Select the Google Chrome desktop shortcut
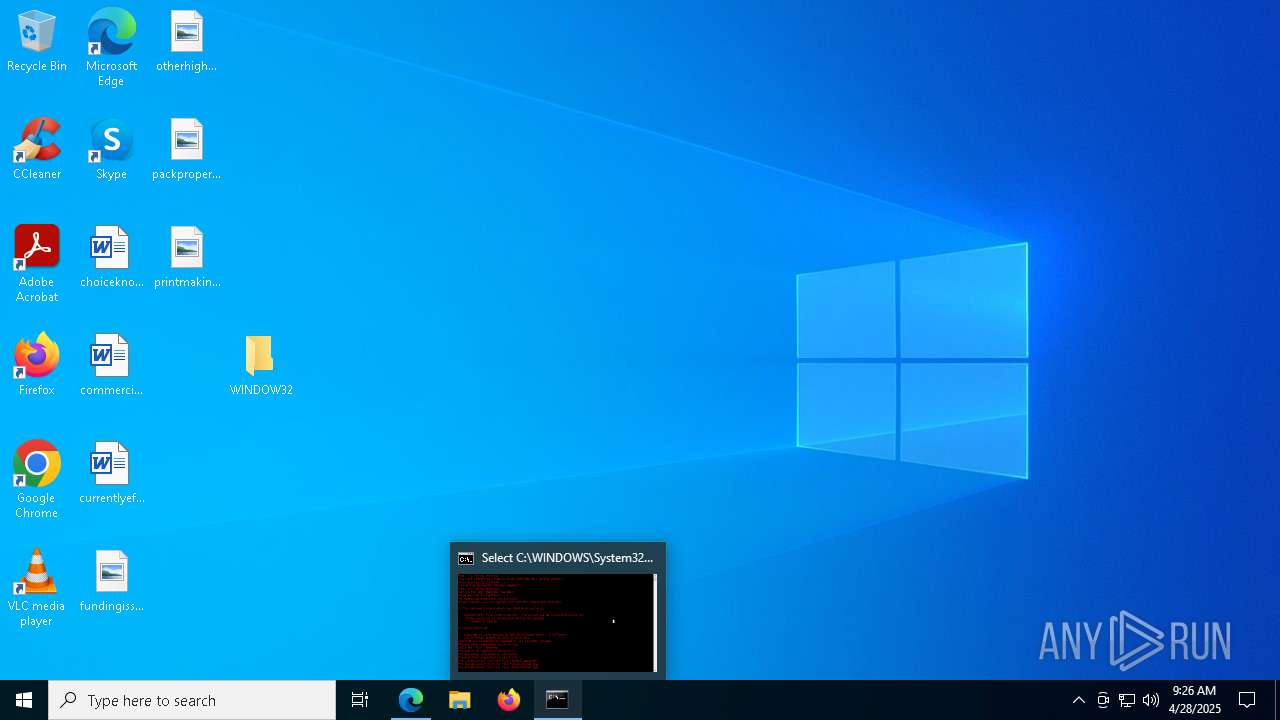 37,480
